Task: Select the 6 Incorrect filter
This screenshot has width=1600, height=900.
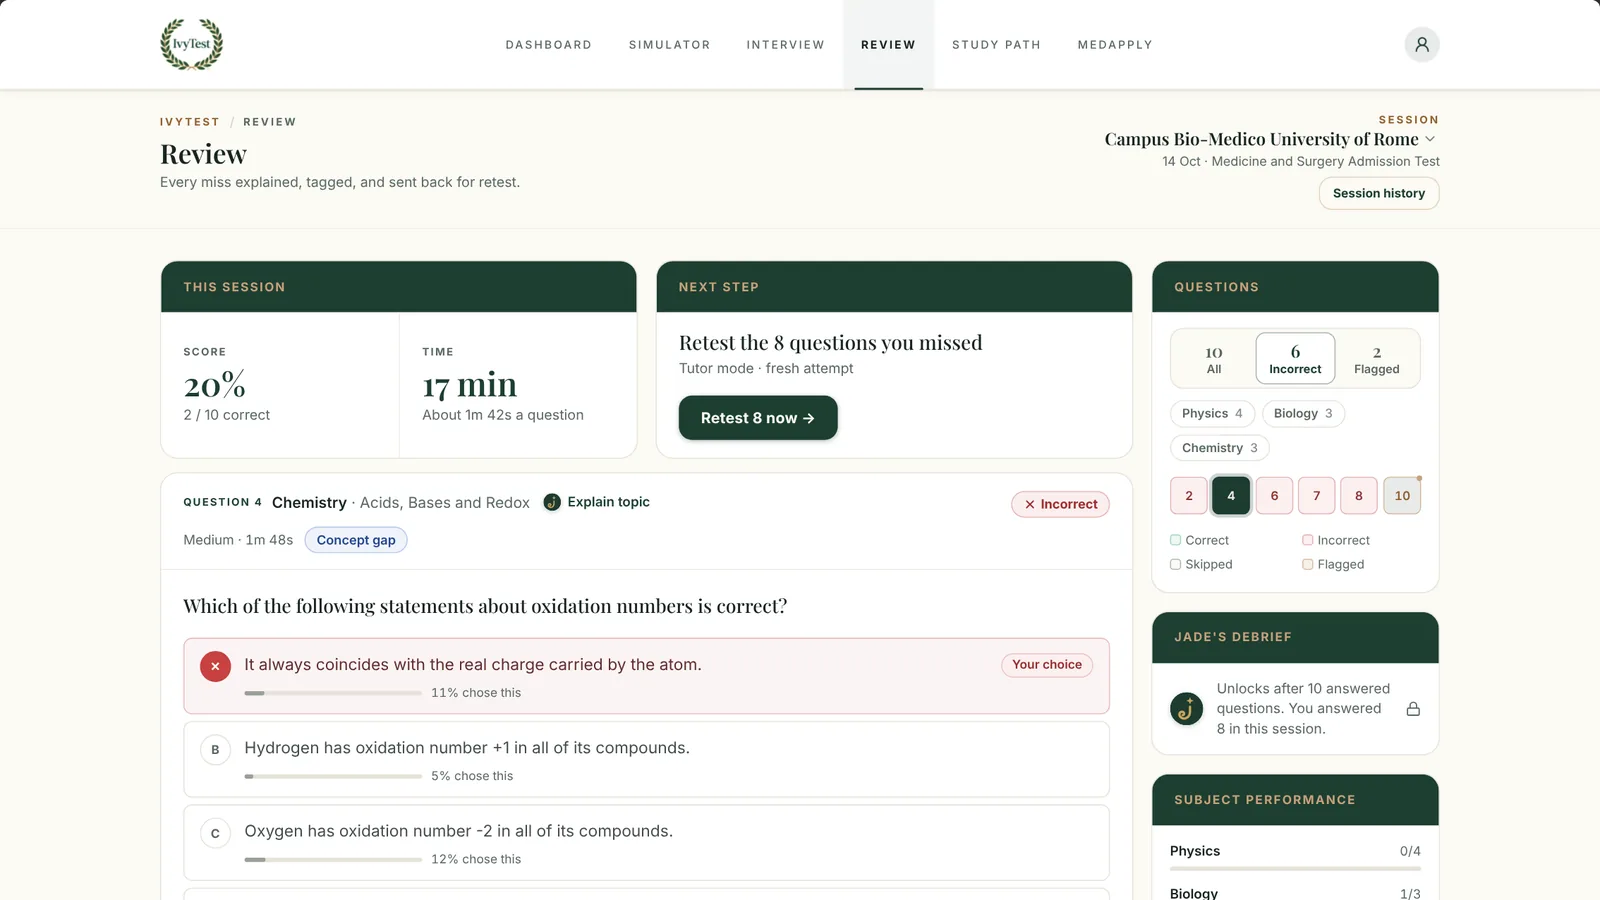Action: click(1295, 359)
